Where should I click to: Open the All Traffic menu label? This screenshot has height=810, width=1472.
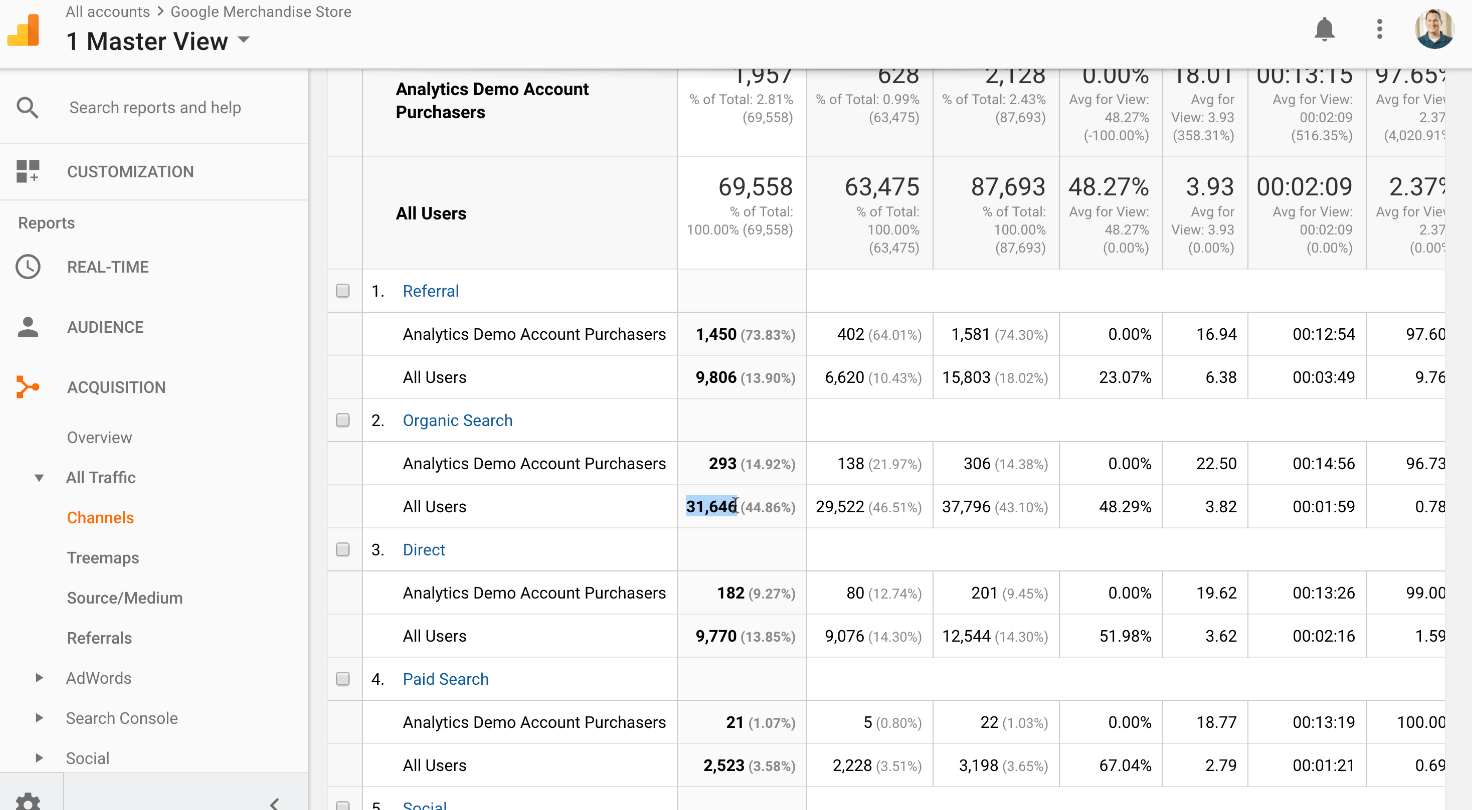[101, 478]
